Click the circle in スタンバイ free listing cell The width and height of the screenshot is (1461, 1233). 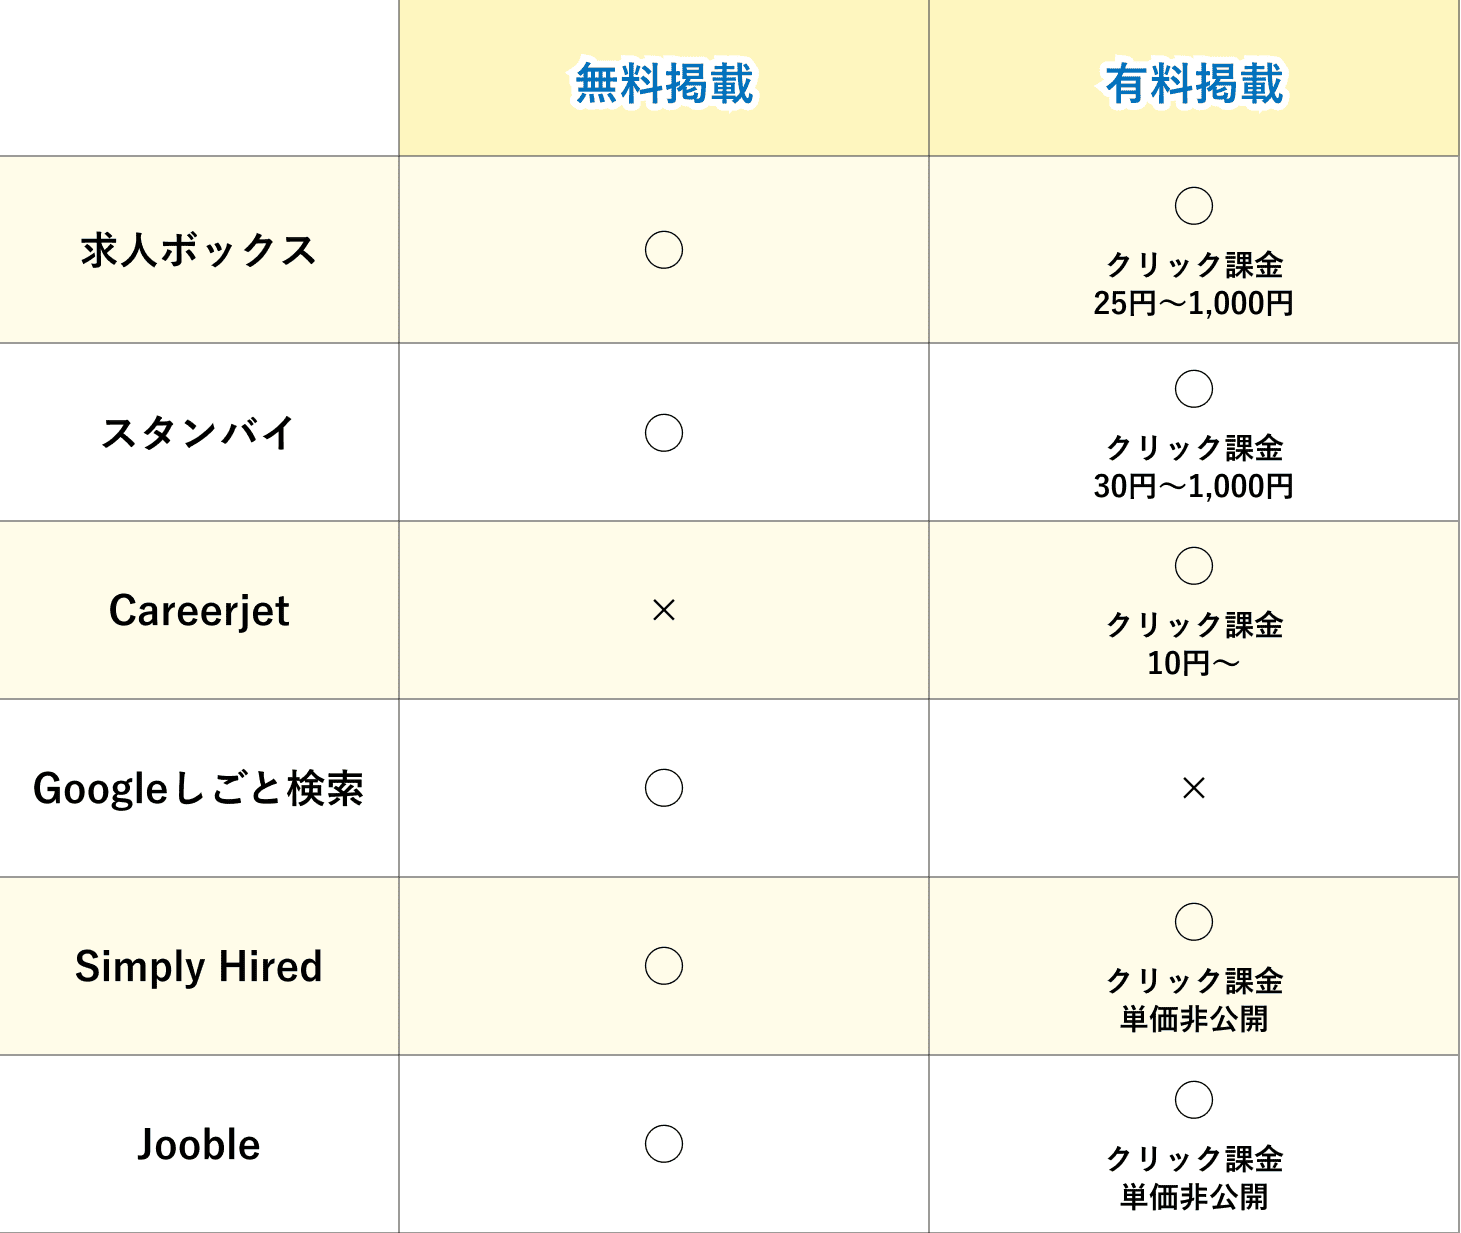pos(664,433)
